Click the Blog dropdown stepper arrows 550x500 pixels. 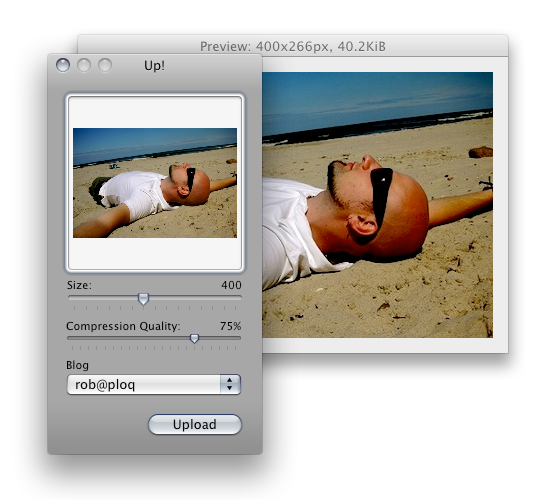(230, 385)
